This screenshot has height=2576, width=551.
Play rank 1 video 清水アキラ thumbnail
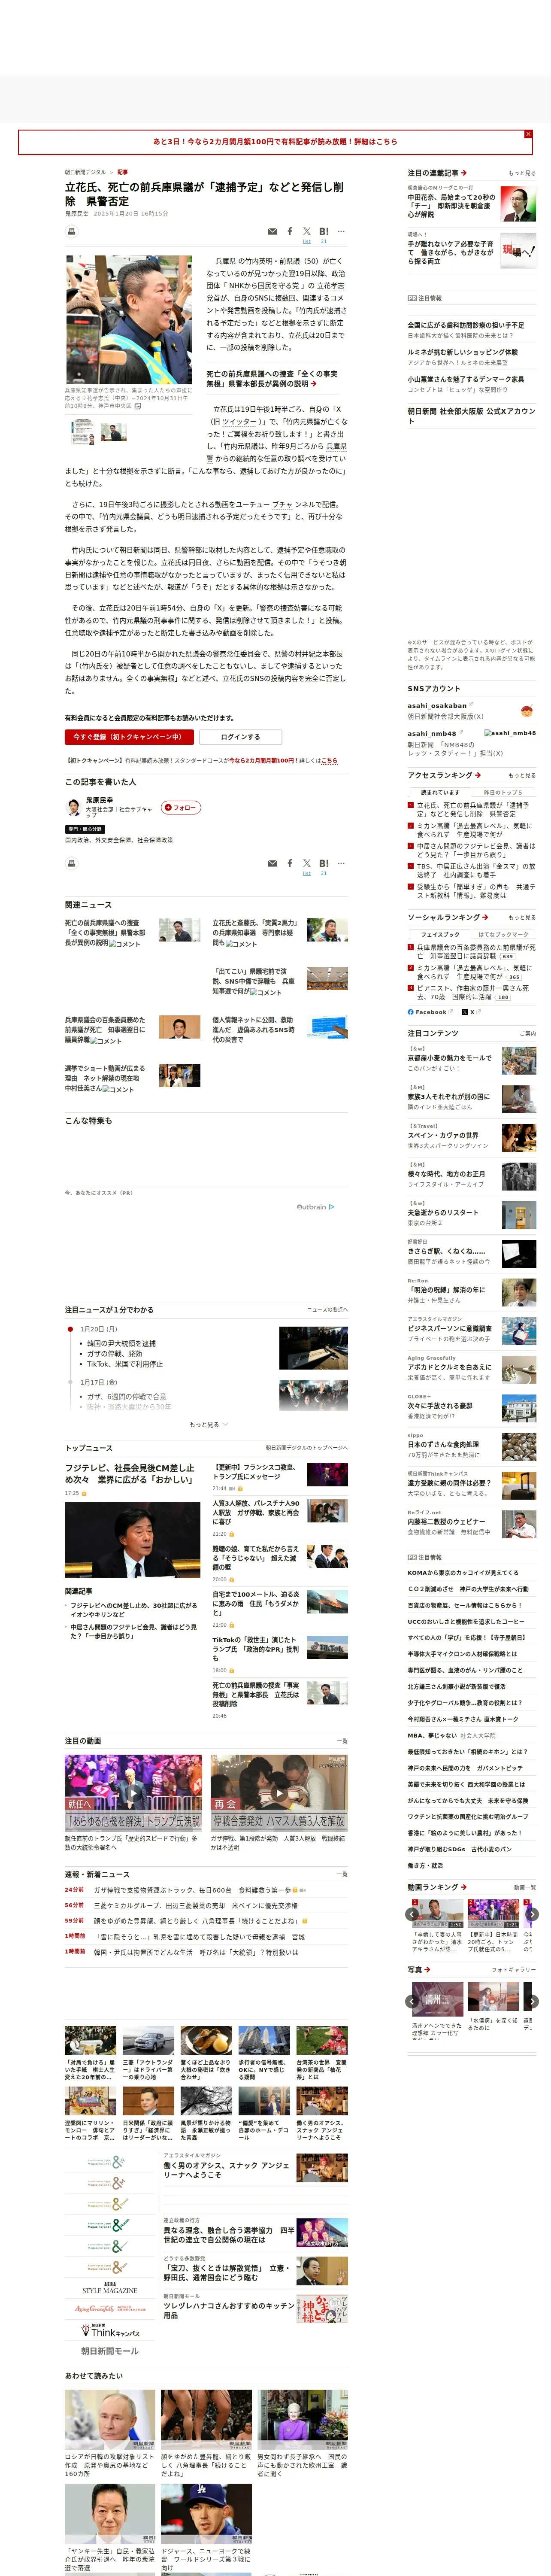tap(438, 1914)
